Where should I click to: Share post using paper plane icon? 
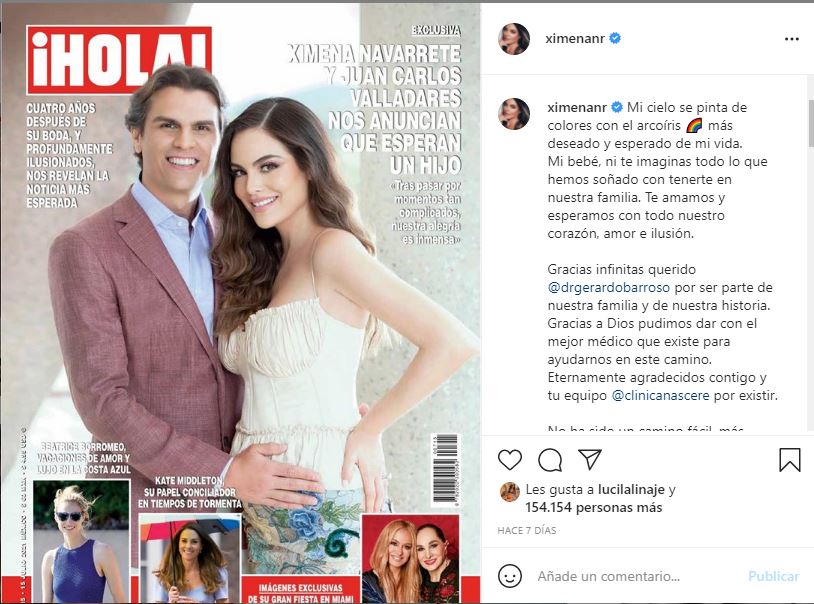point(590,459)
